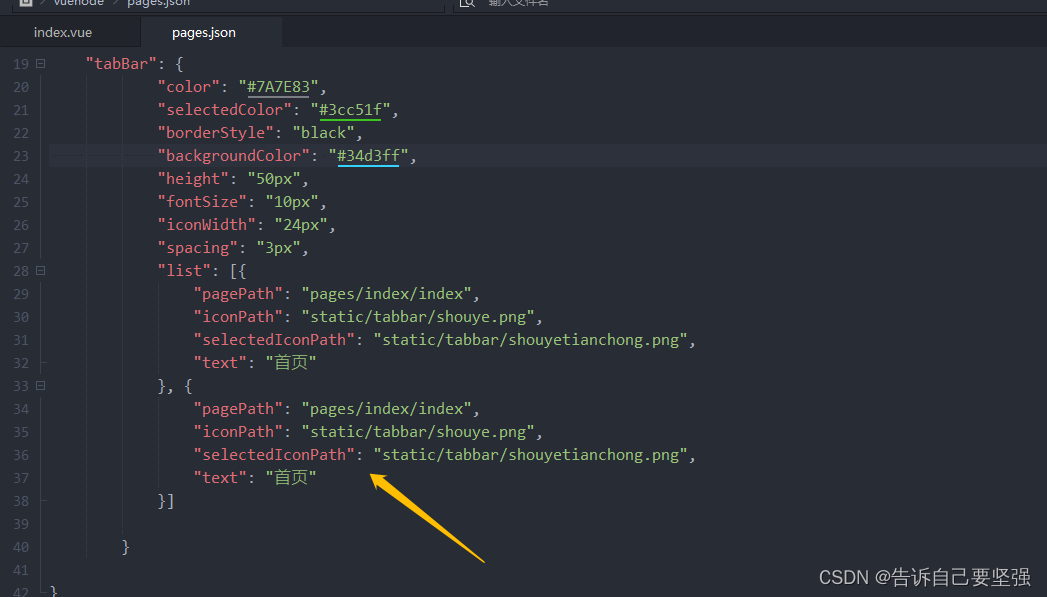1047x597 pixels.
Task: Click the "list" key on line 28
Action: 184,271
